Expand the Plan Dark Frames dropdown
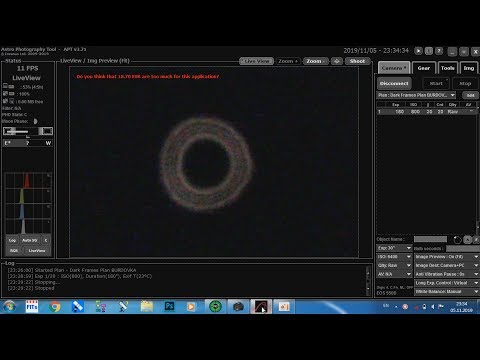The image size is (480, 360). [x=416, y=95]
